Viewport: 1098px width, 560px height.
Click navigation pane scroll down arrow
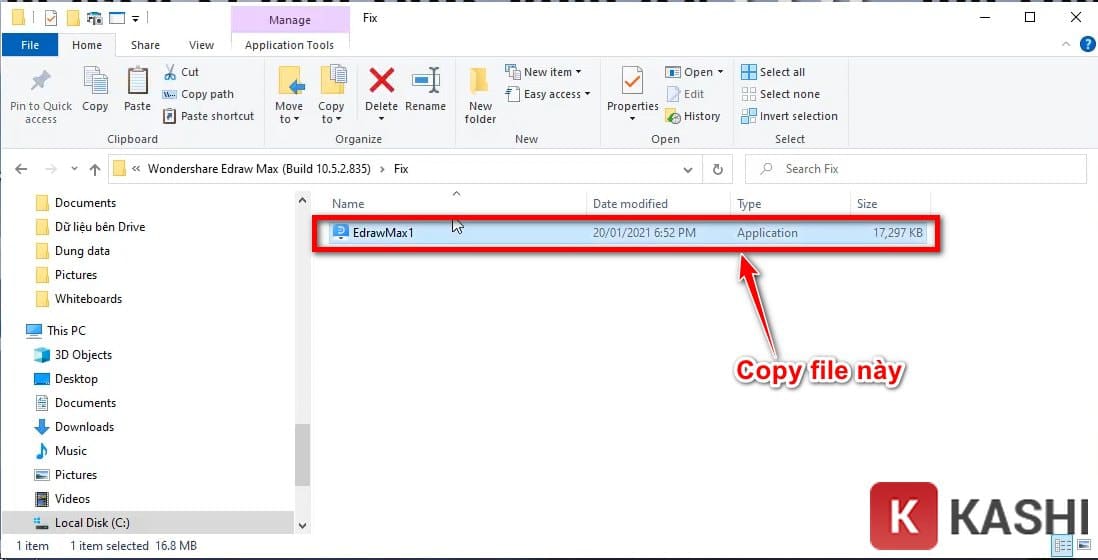coord(303,525)
